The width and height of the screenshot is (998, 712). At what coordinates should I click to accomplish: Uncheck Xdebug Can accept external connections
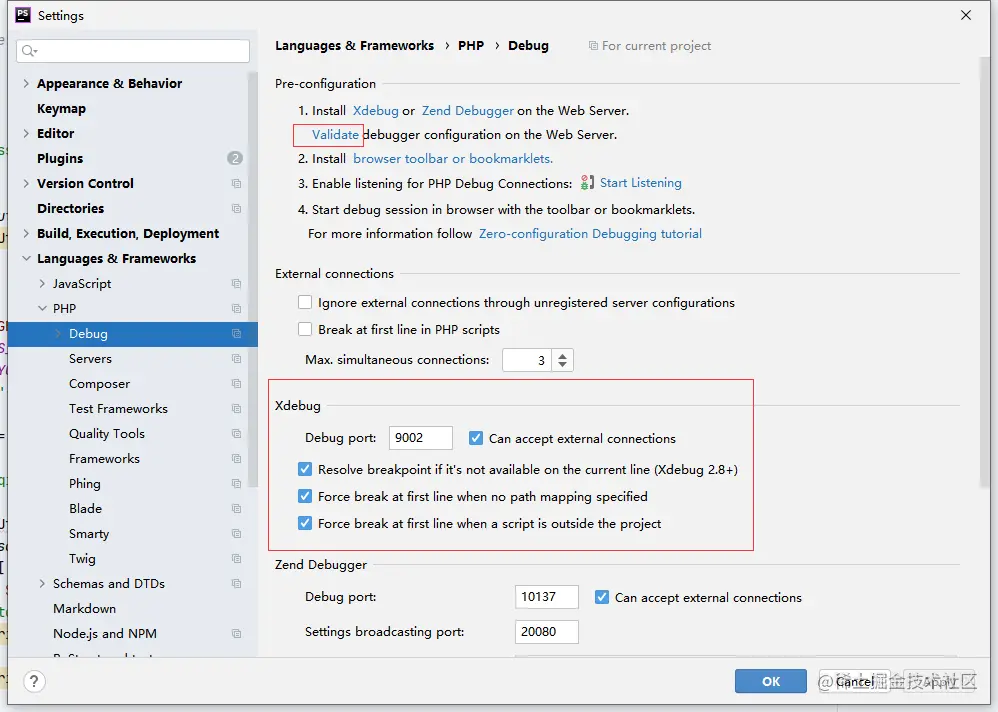(x=476, y=438)
